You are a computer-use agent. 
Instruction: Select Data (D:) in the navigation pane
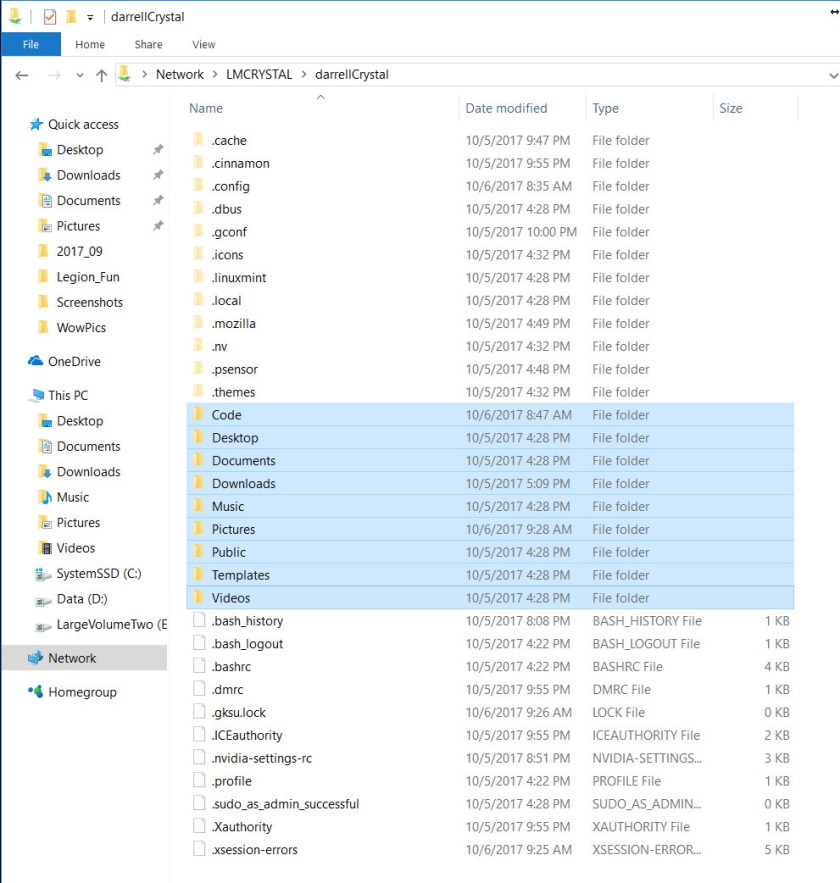tap(82, 599)
